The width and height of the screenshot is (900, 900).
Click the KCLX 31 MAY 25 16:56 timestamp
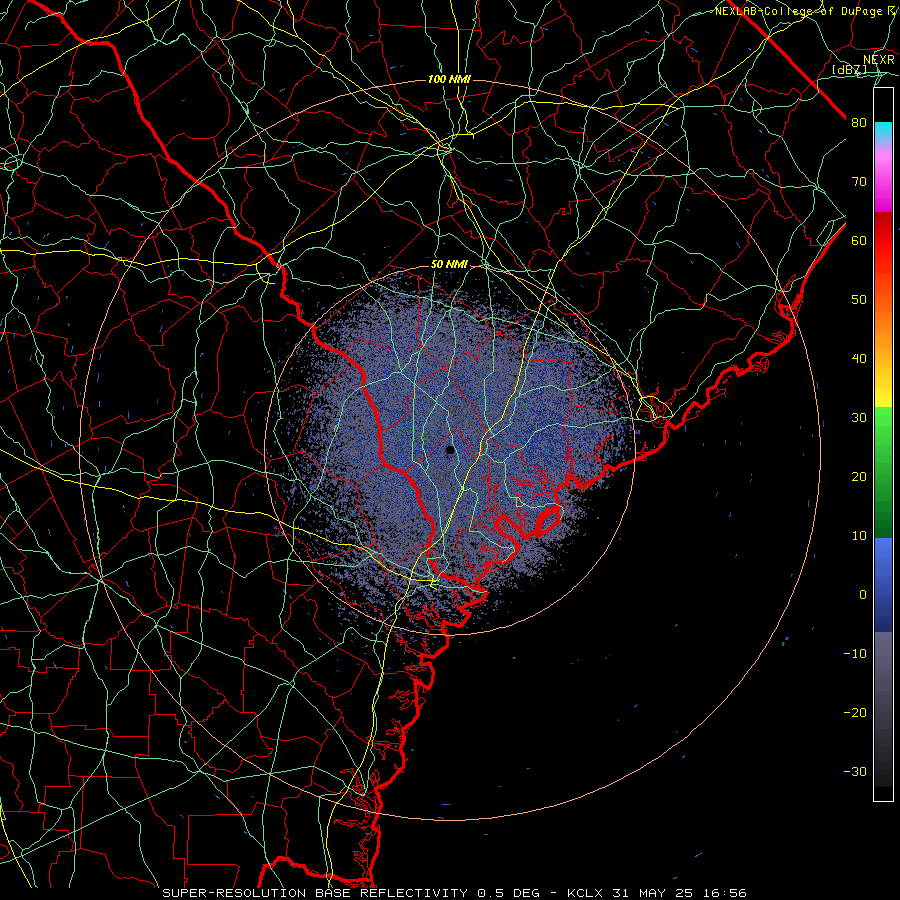click(657, 893)
